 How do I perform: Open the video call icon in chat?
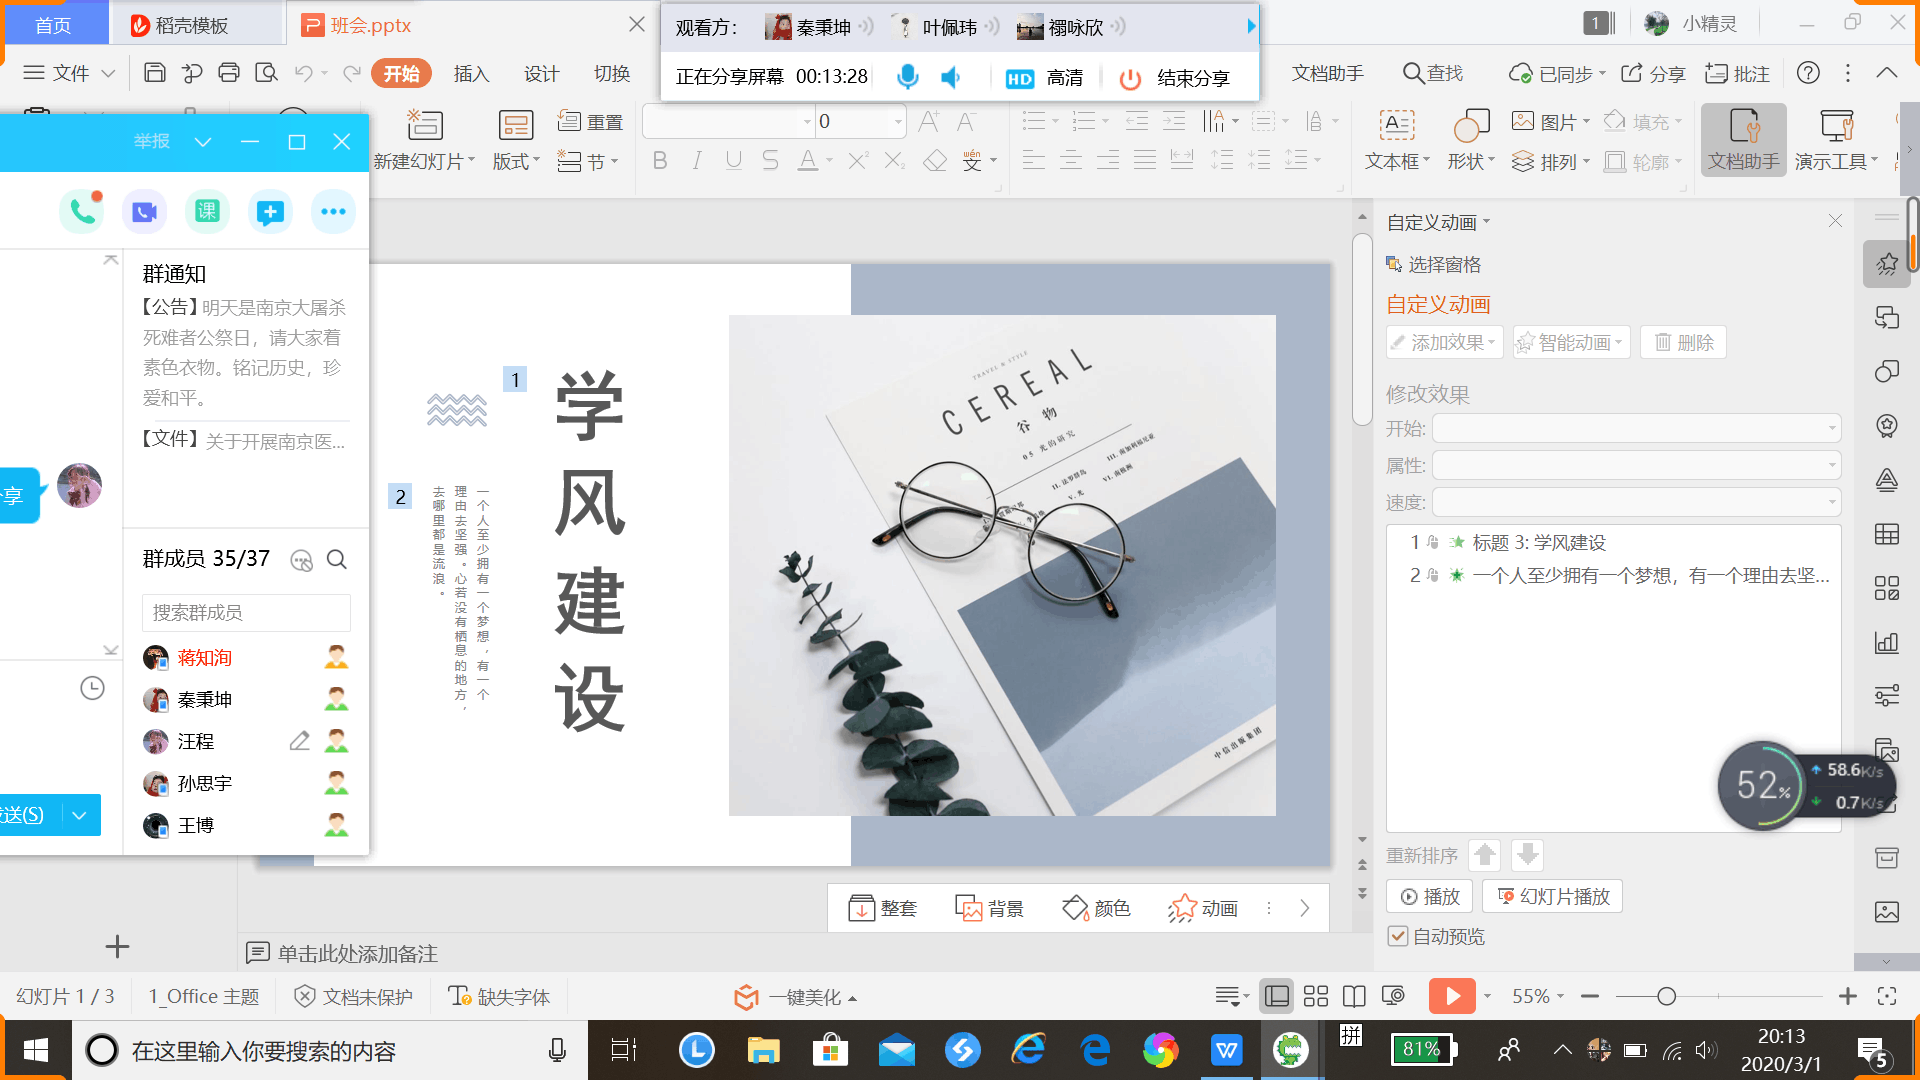point(145,211)
